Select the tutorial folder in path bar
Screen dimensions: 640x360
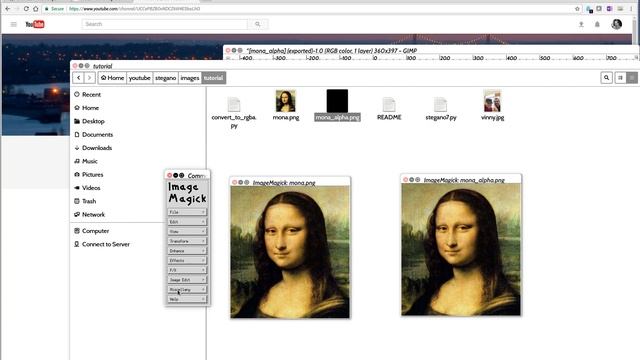[x=213, y=78]
